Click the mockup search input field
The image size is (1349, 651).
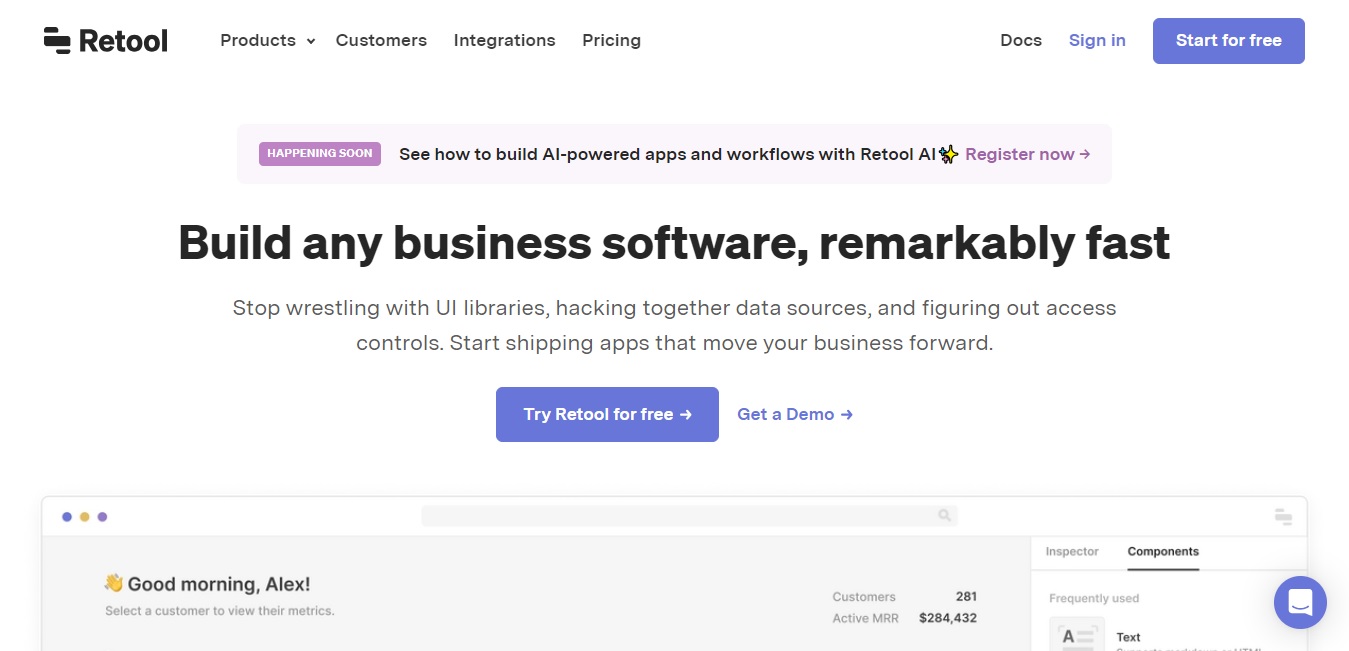coord(689,516)
